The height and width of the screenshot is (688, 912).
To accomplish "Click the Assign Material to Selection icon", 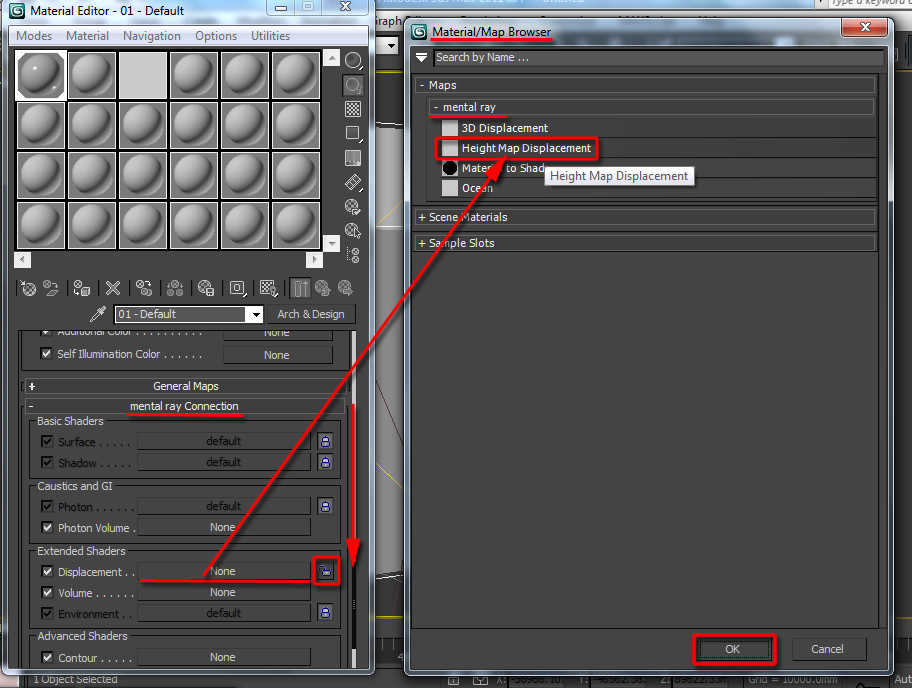I will point(80,288).
